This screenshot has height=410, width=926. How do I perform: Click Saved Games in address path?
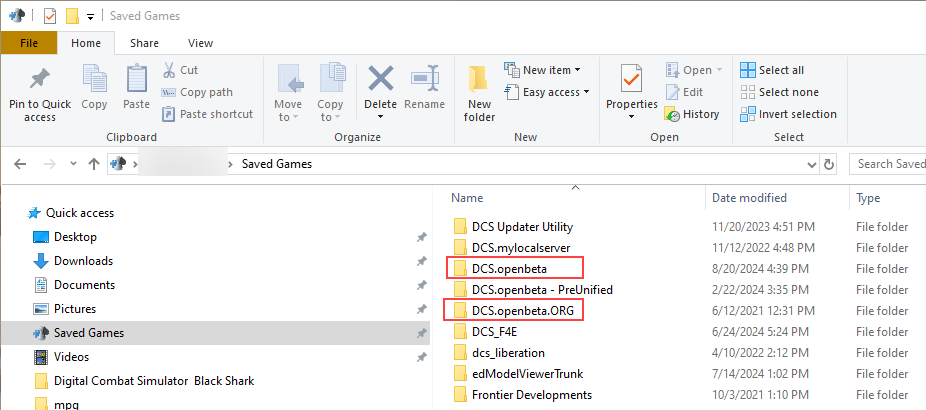[277, 164]
